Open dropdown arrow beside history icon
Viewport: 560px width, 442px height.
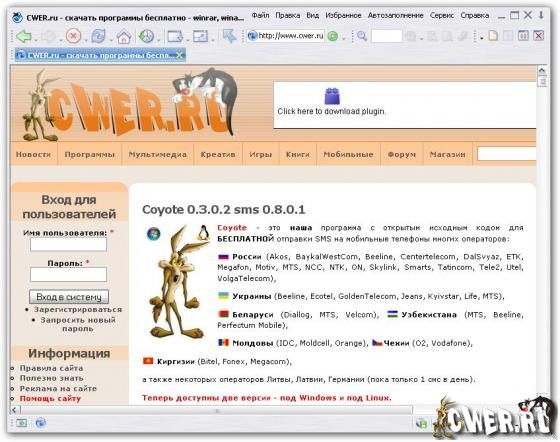point(159,39)
